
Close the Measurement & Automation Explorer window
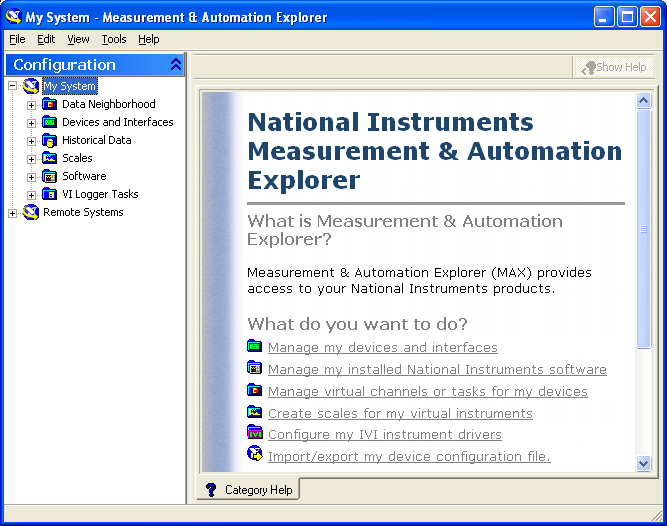coord(650,17)
